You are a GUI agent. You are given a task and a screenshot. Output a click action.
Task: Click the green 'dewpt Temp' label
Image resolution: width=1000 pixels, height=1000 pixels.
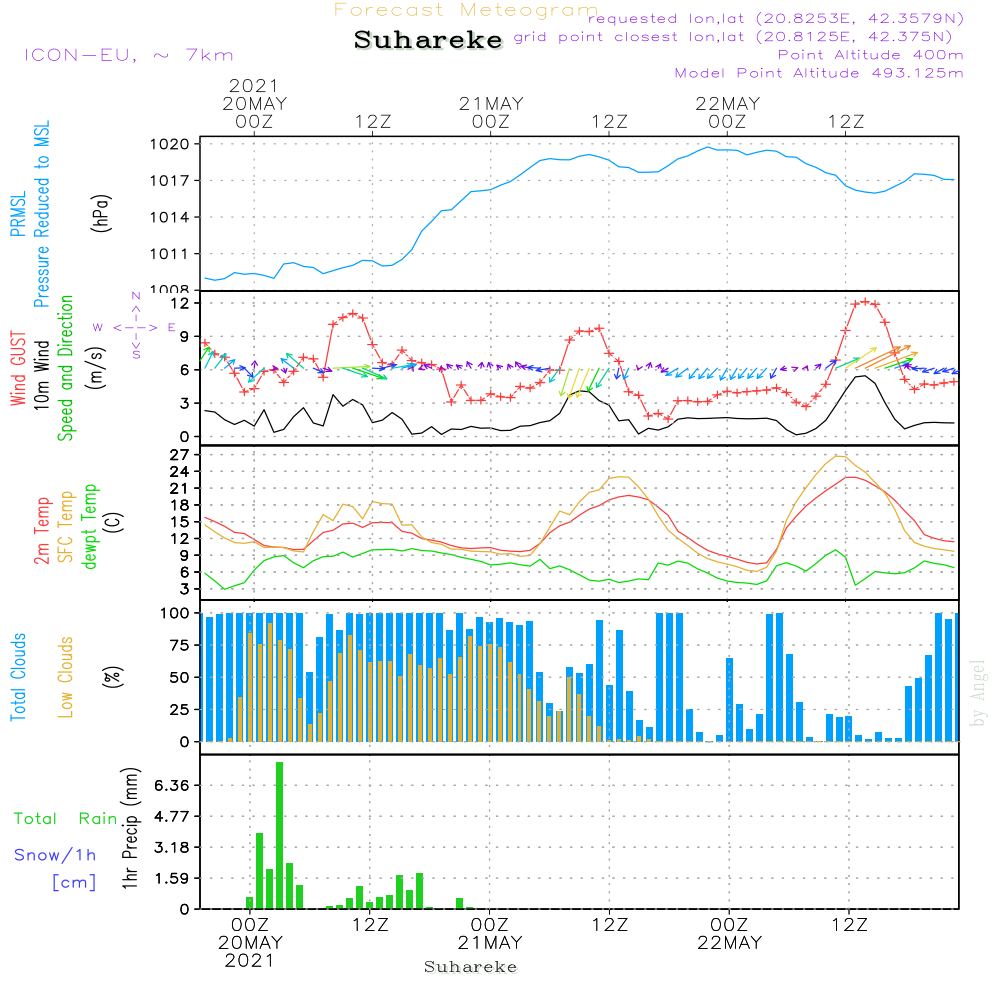coord(89,526)
